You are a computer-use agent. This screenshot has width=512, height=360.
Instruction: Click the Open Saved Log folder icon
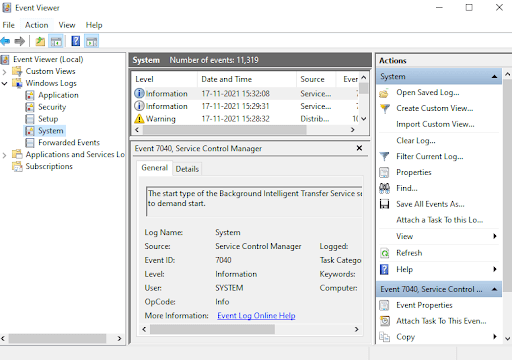pyautogui.click(x=384, y=93)
